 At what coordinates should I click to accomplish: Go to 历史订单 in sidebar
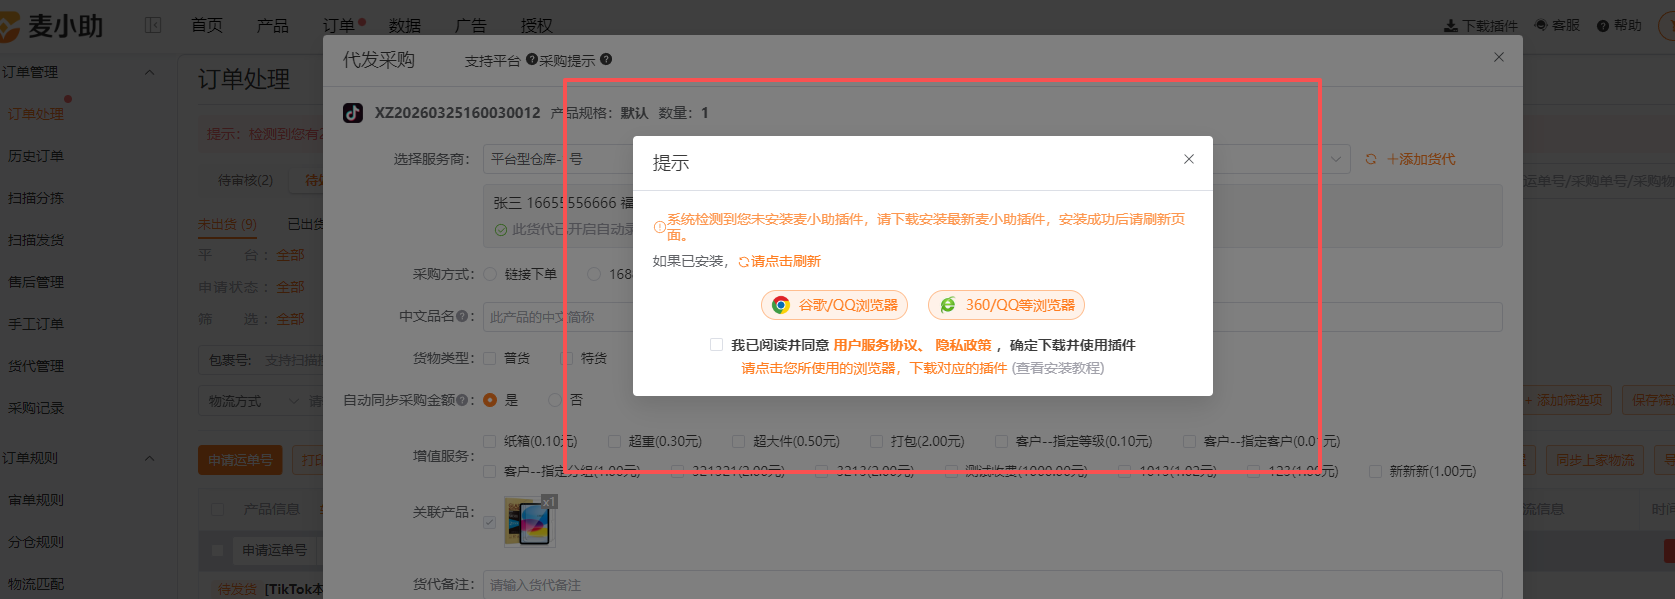(x=36, y=156)
